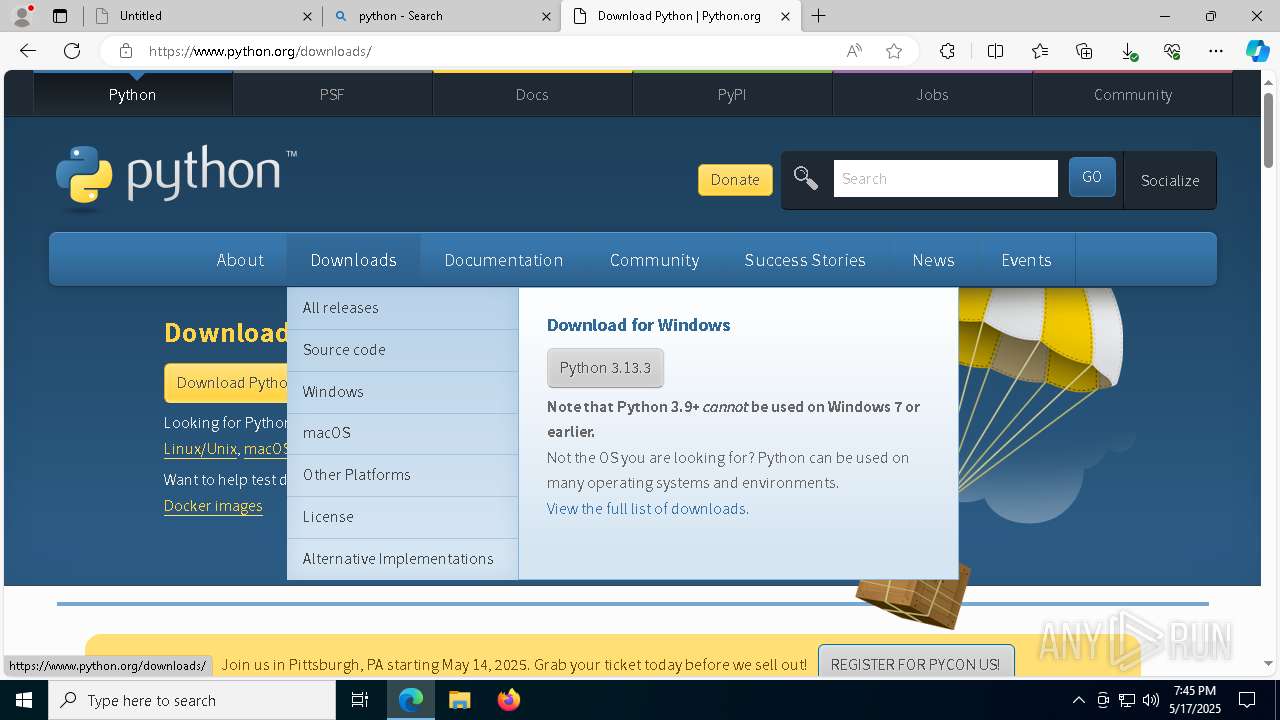The width and height of the screenshot is (1280, 720).
Task: Select macOS in Downloads menu
Action: click(x=402, y=433)
